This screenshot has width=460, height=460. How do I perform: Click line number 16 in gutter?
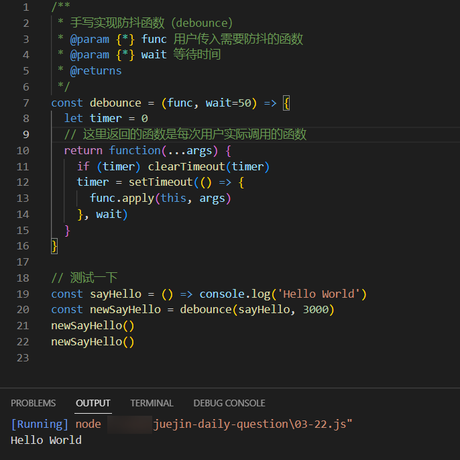(x=23, y=246)
